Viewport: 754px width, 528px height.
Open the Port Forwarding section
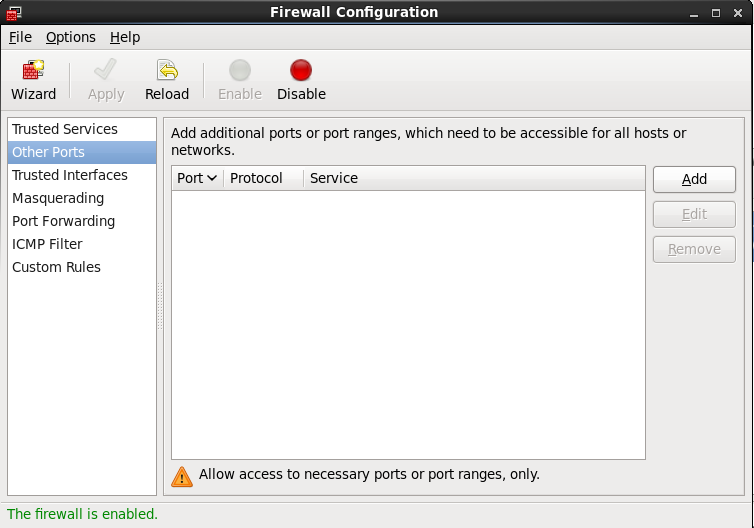tap(82, 221)
